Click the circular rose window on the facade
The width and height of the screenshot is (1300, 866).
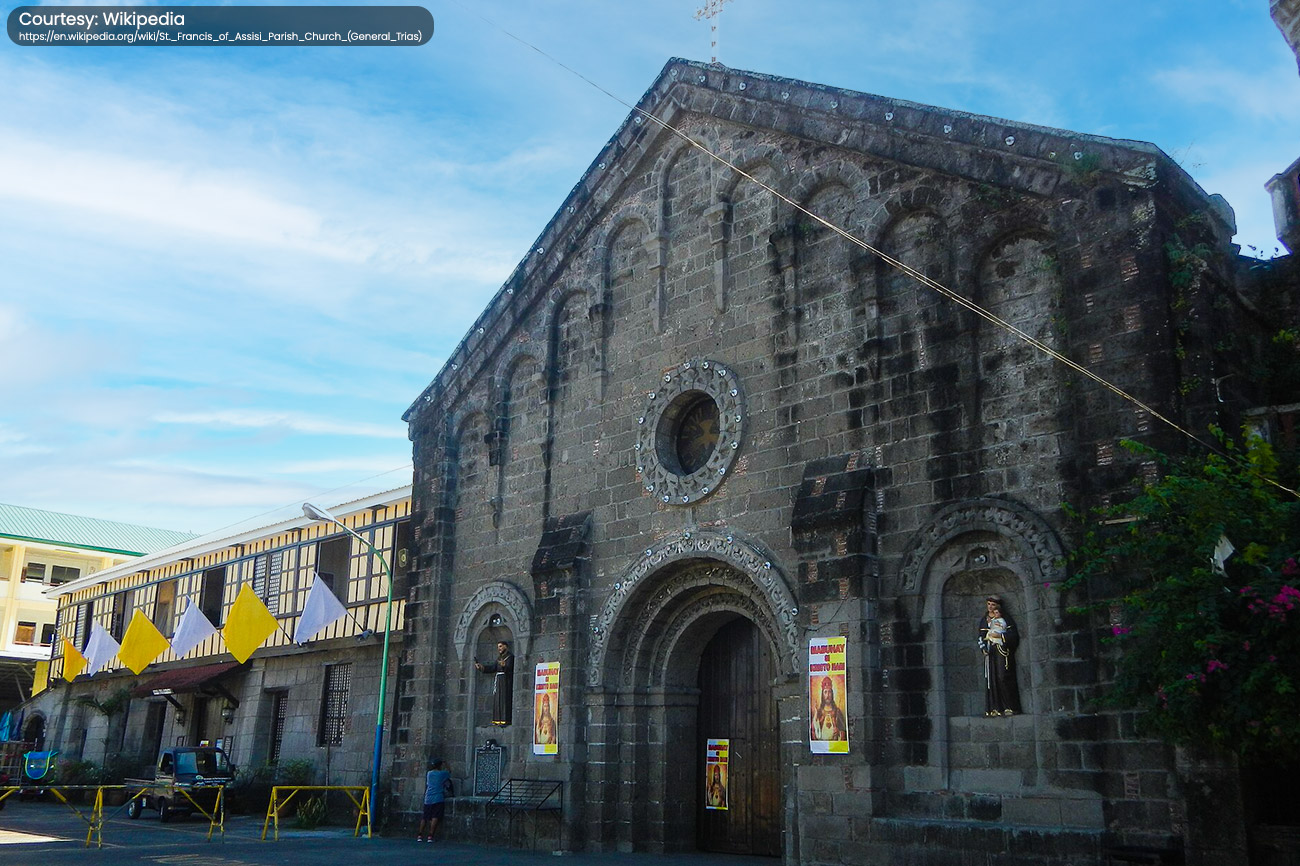pyautogui.click(x=690, y=432)
